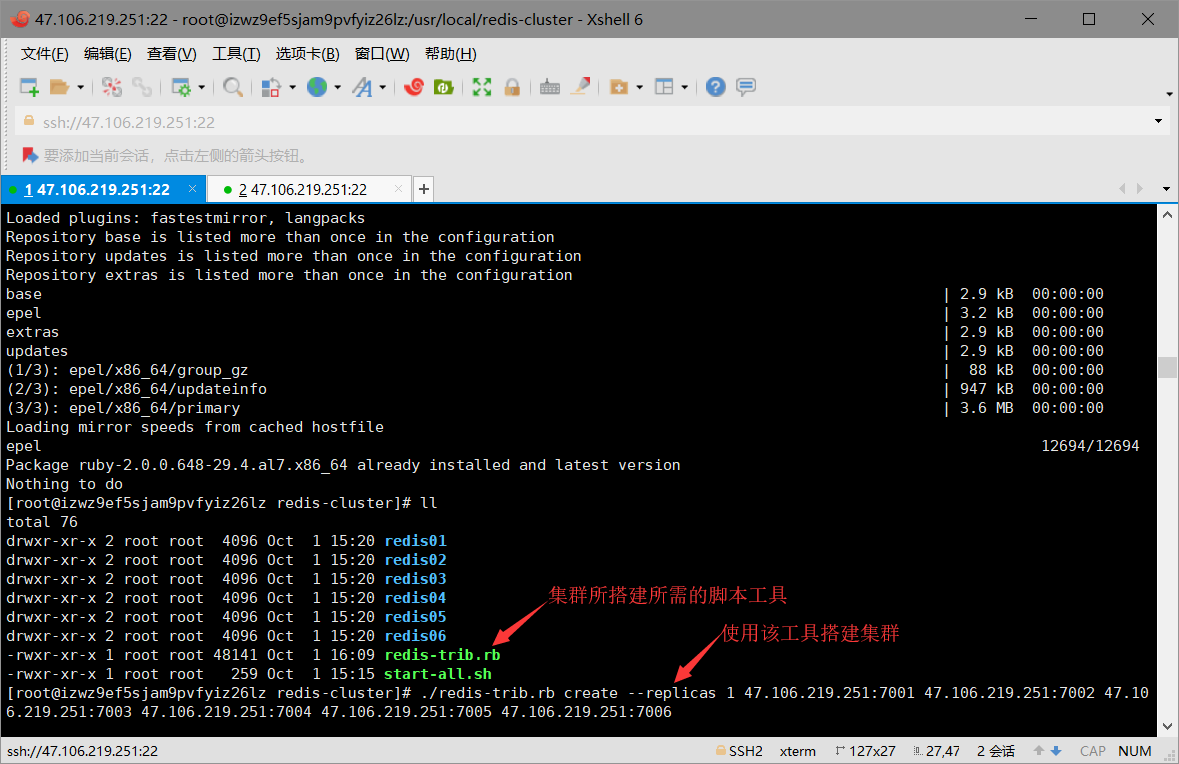Expand the address bar history dropdown
This screenshot has width=1179, height=764.
coord(1158,122)
